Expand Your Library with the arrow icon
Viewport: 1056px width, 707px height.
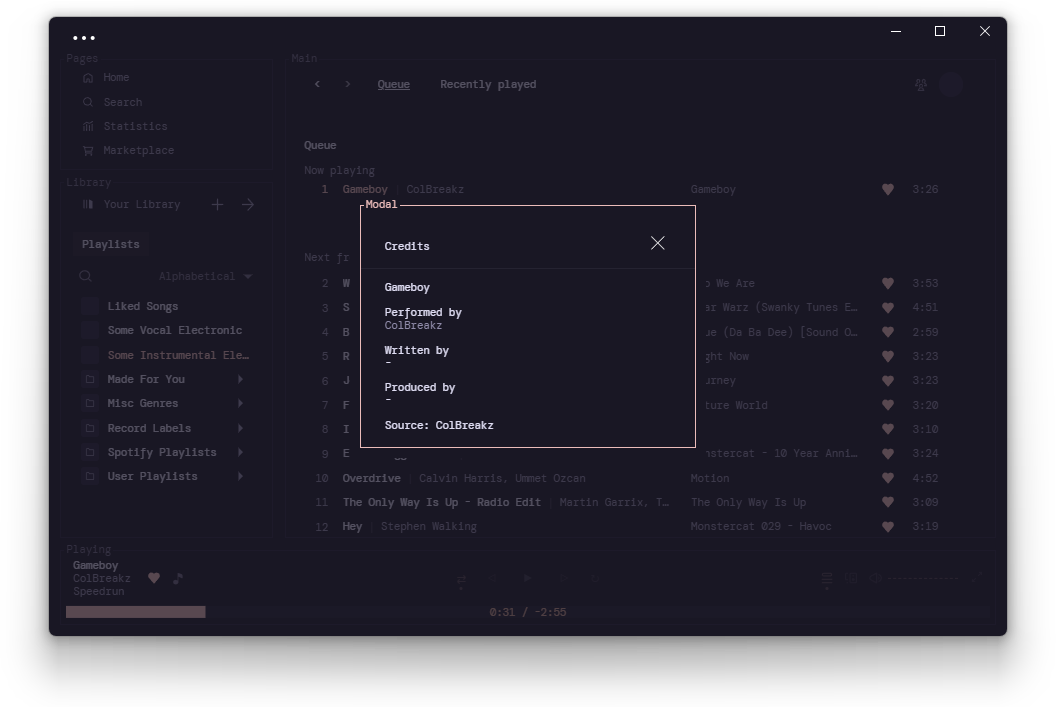coord(248,204)
